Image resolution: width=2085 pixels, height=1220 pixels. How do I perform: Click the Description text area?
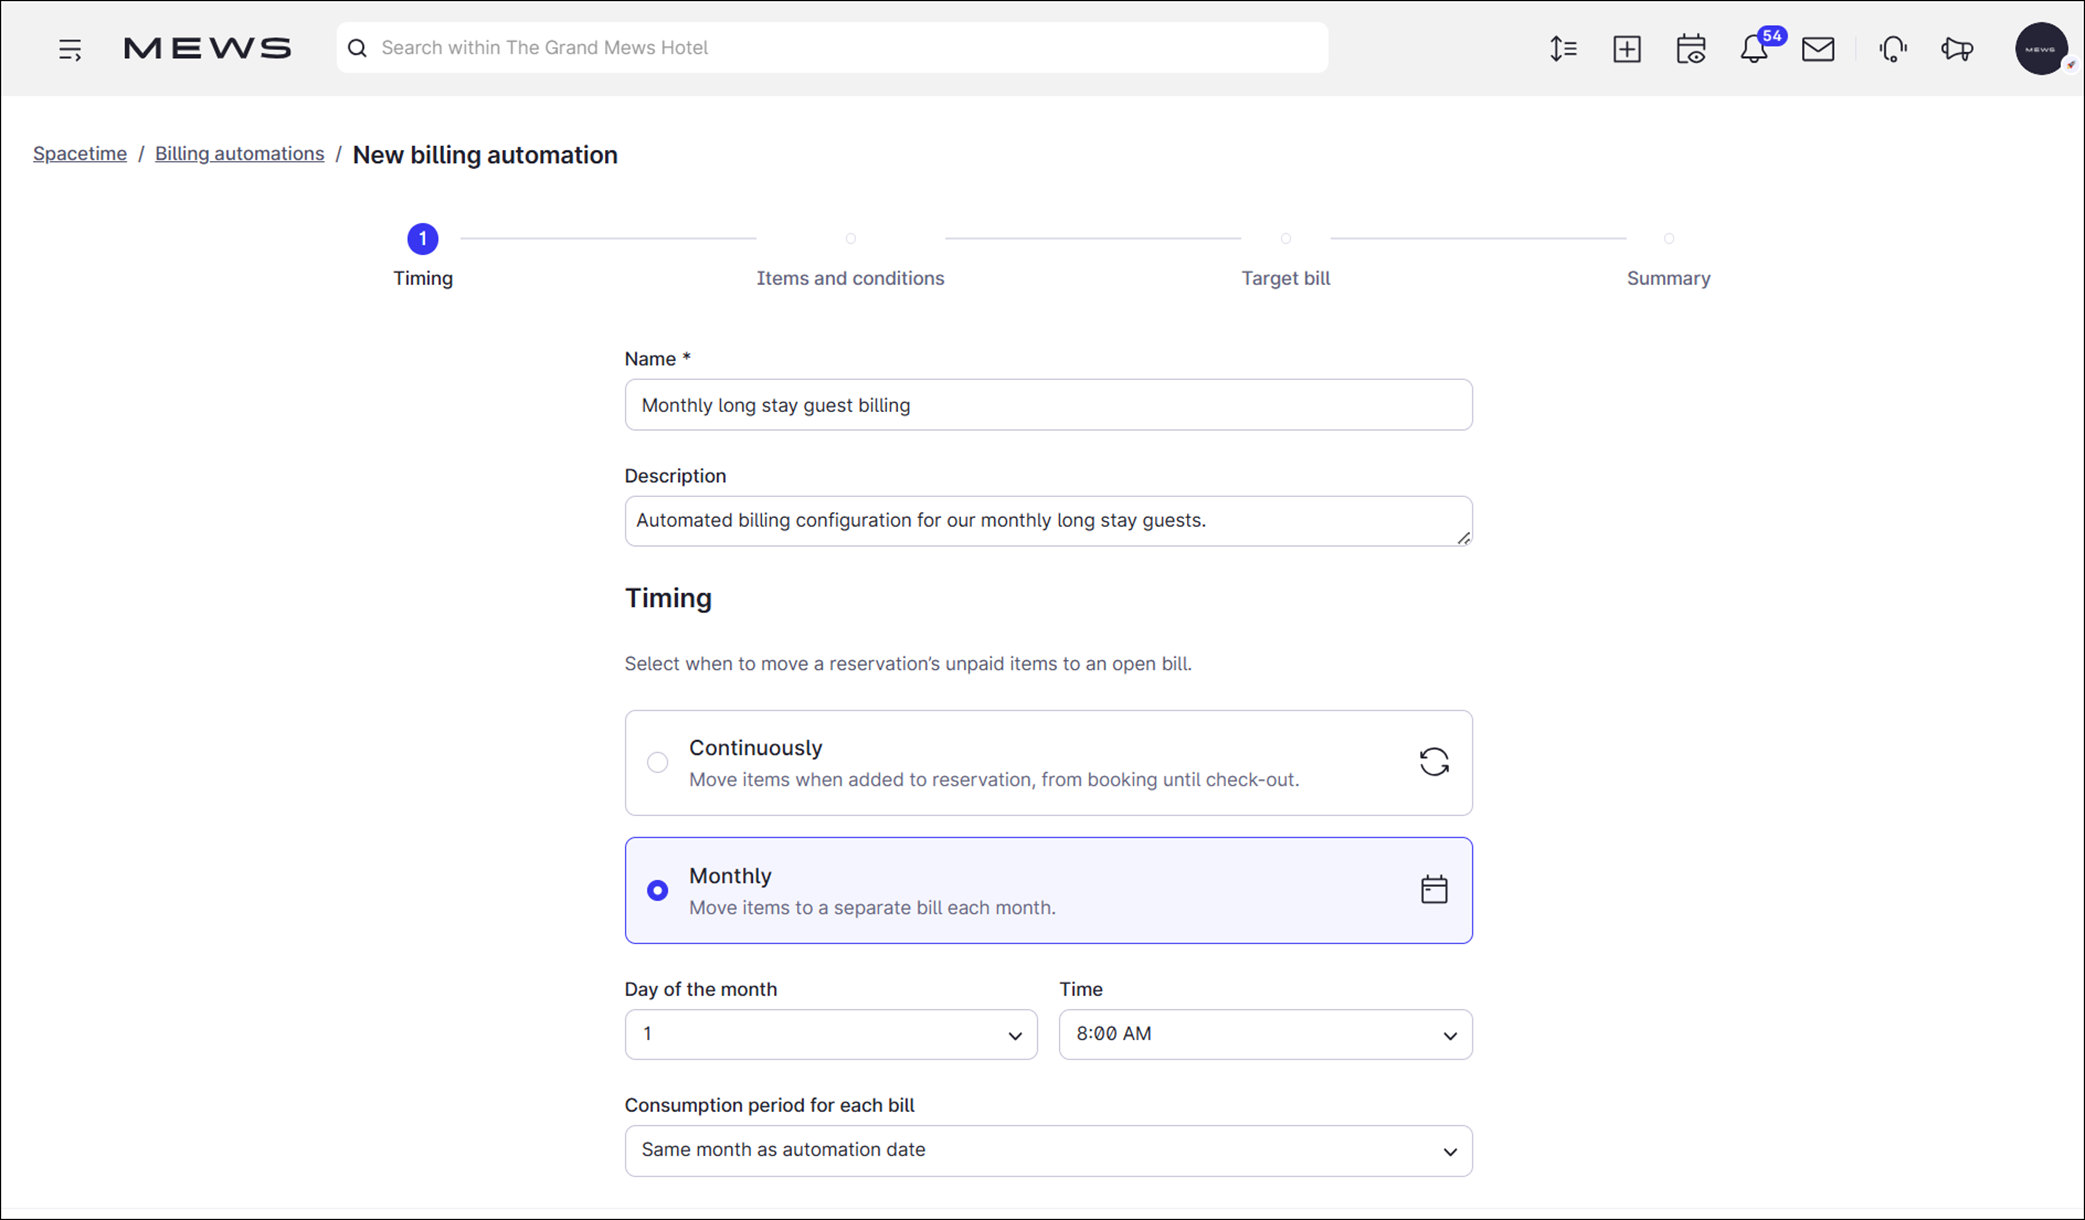coord(1048,521)
